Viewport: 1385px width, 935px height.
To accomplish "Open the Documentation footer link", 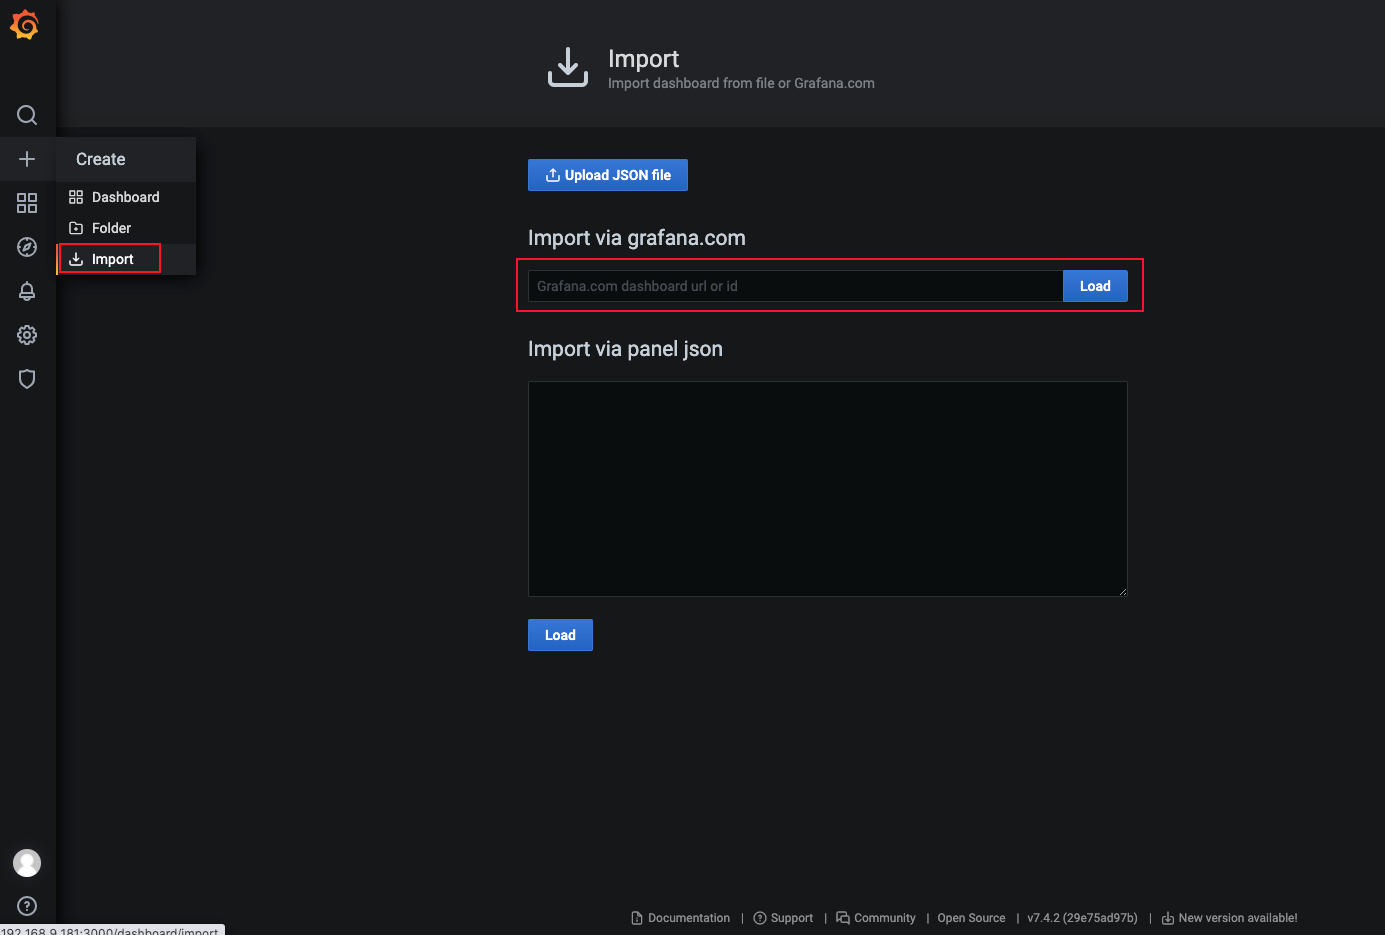I will point(681,918).
